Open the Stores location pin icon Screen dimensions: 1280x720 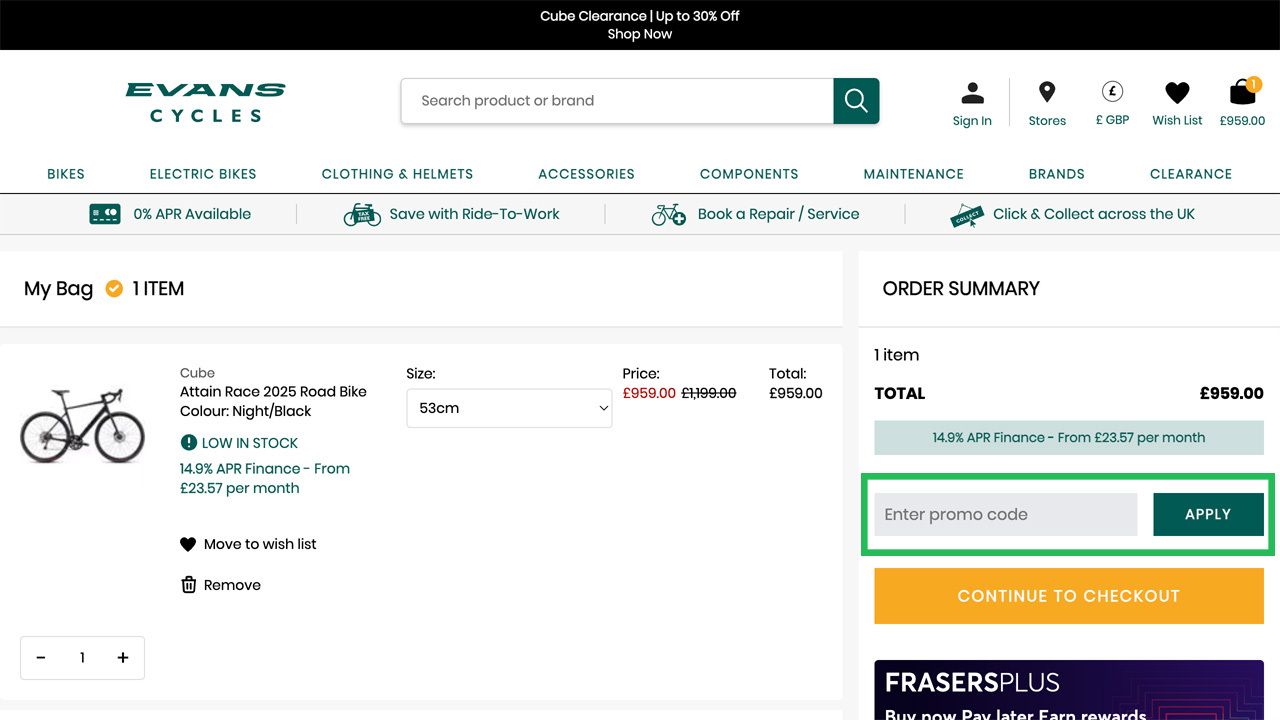tap(1047, 92)
